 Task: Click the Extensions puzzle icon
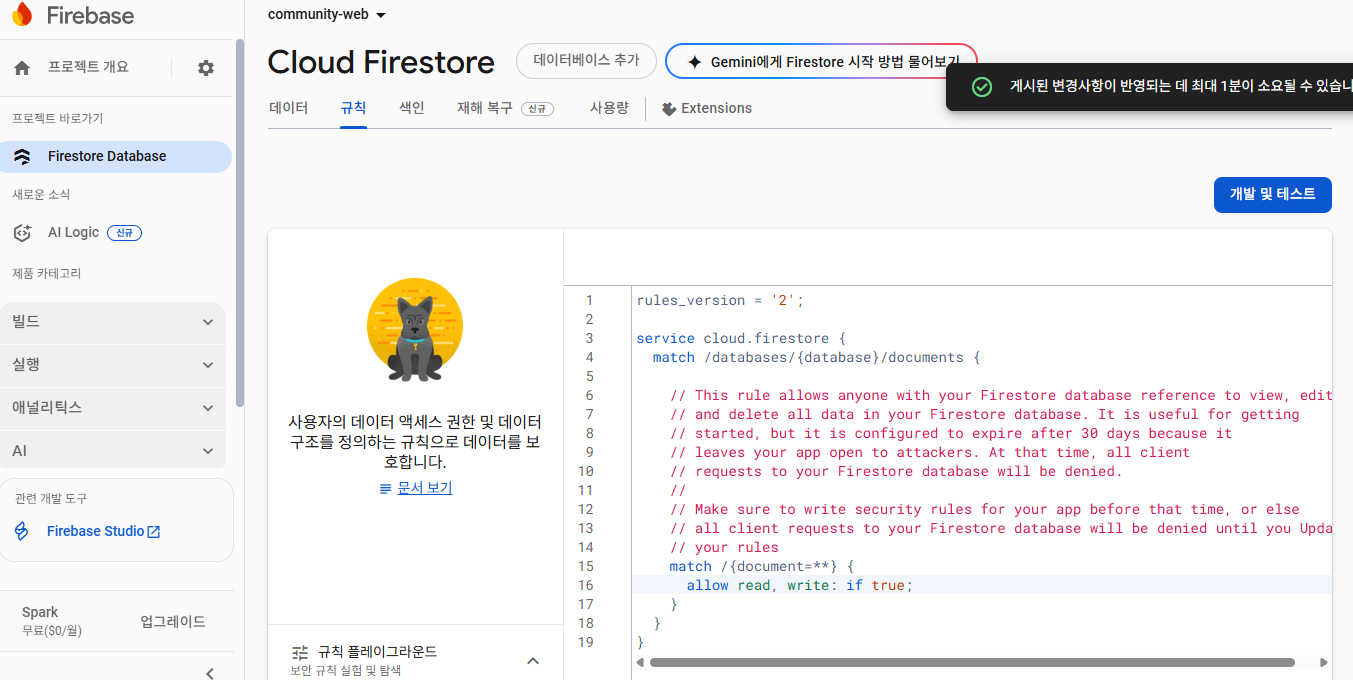[x=669, y=109]
